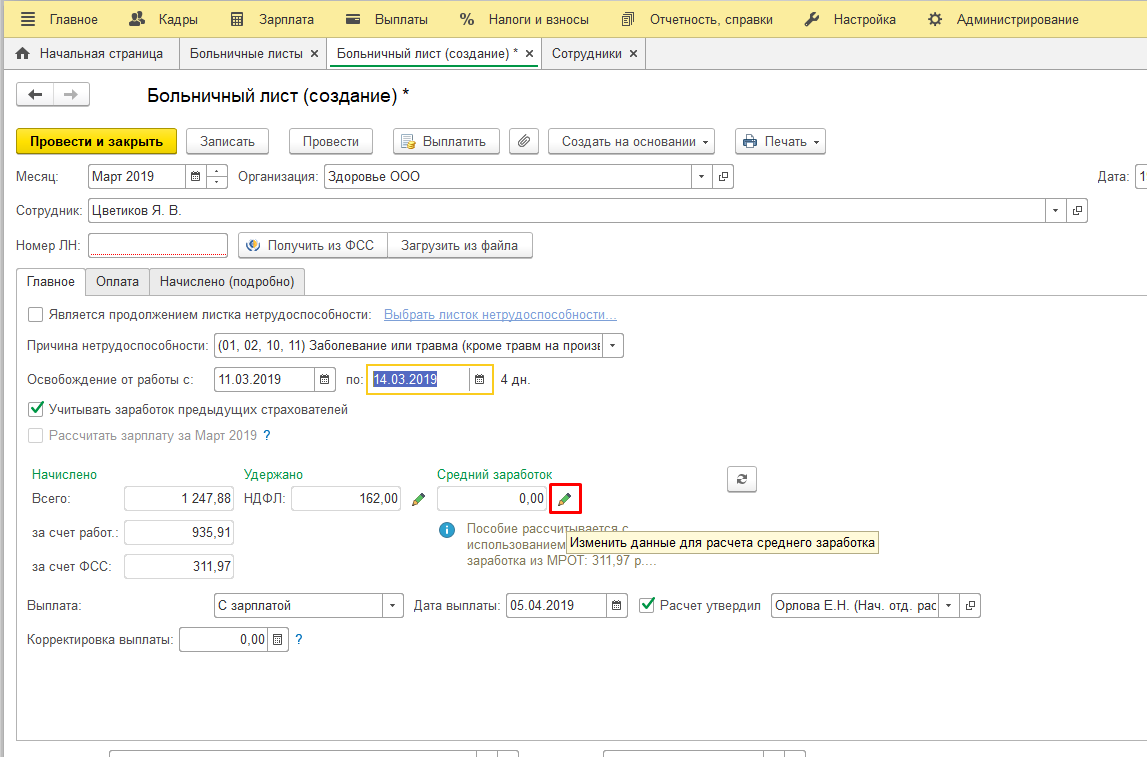Click the Корректировка выплаты input field

[224, 639]
